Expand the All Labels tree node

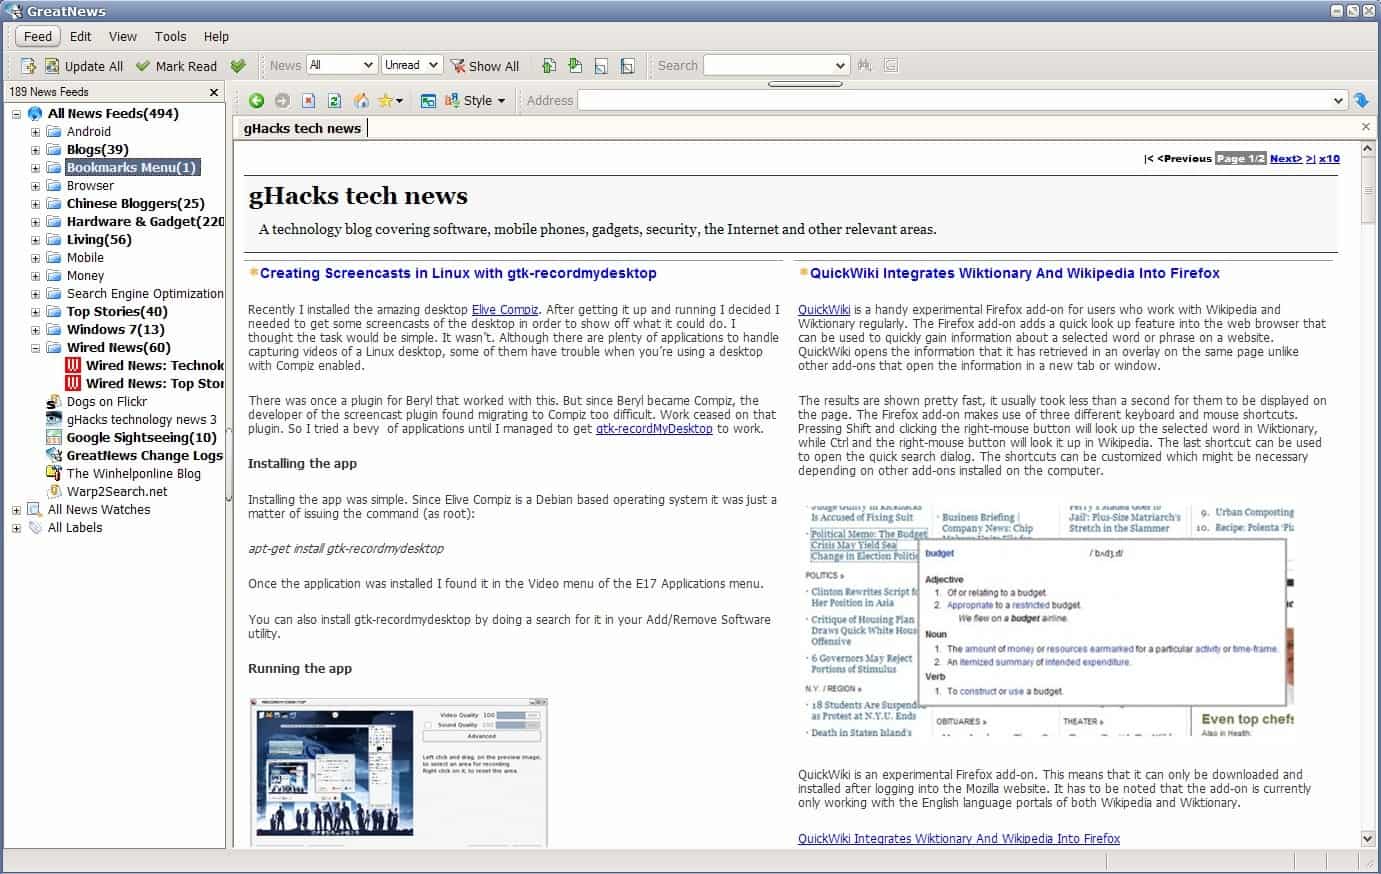pos(16,528)
